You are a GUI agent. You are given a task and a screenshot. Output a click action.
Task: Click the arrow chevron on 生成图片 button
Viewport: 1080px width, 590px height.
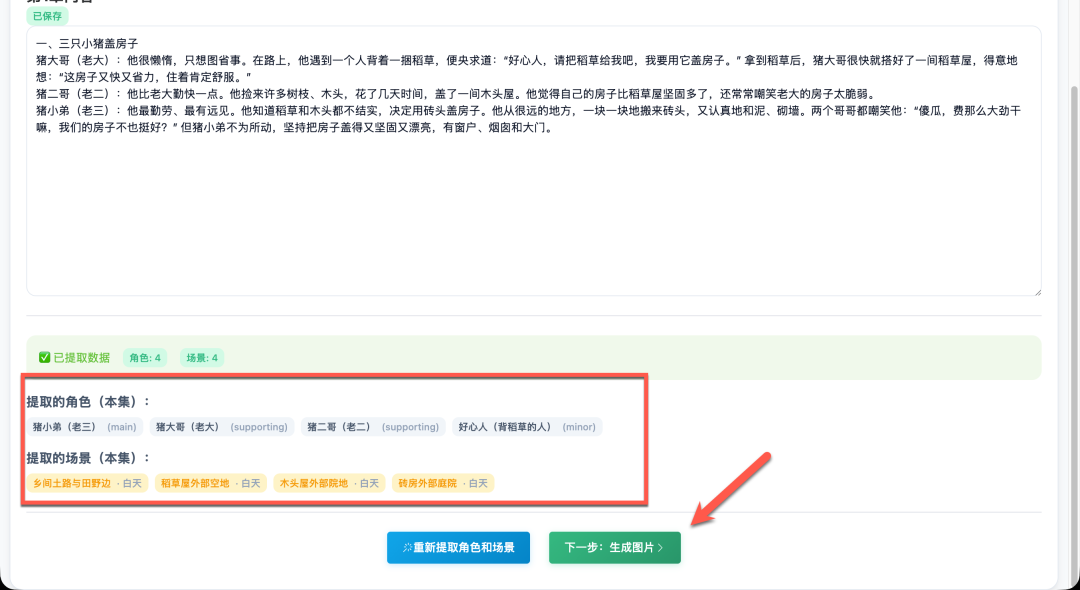(661, 547)
